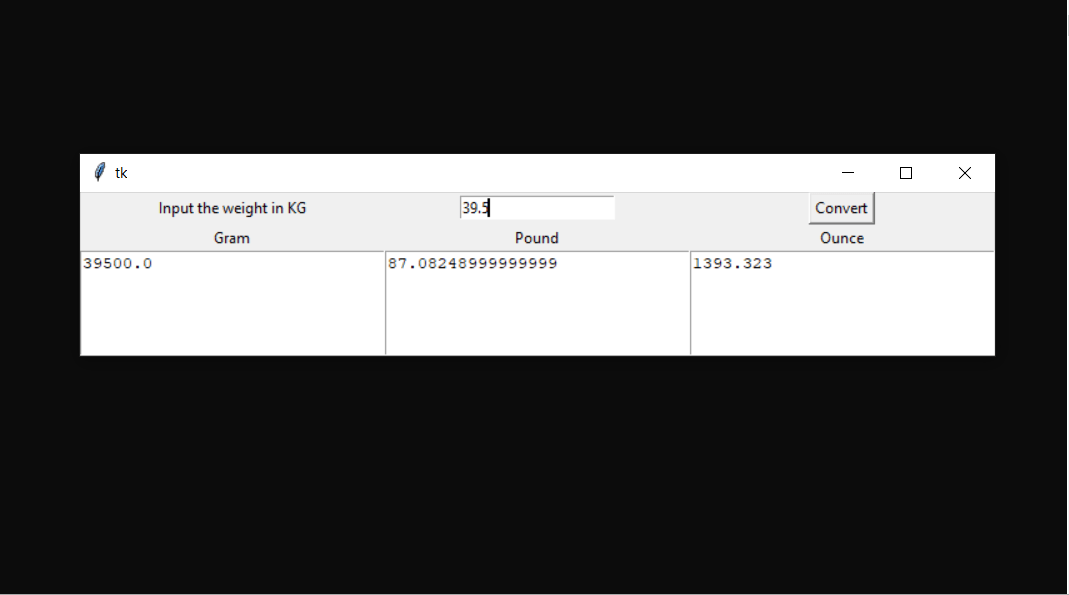The height and width of the screenshot is (595, 1069).
Task: Click the "tk" window title text
Action: 121,173
